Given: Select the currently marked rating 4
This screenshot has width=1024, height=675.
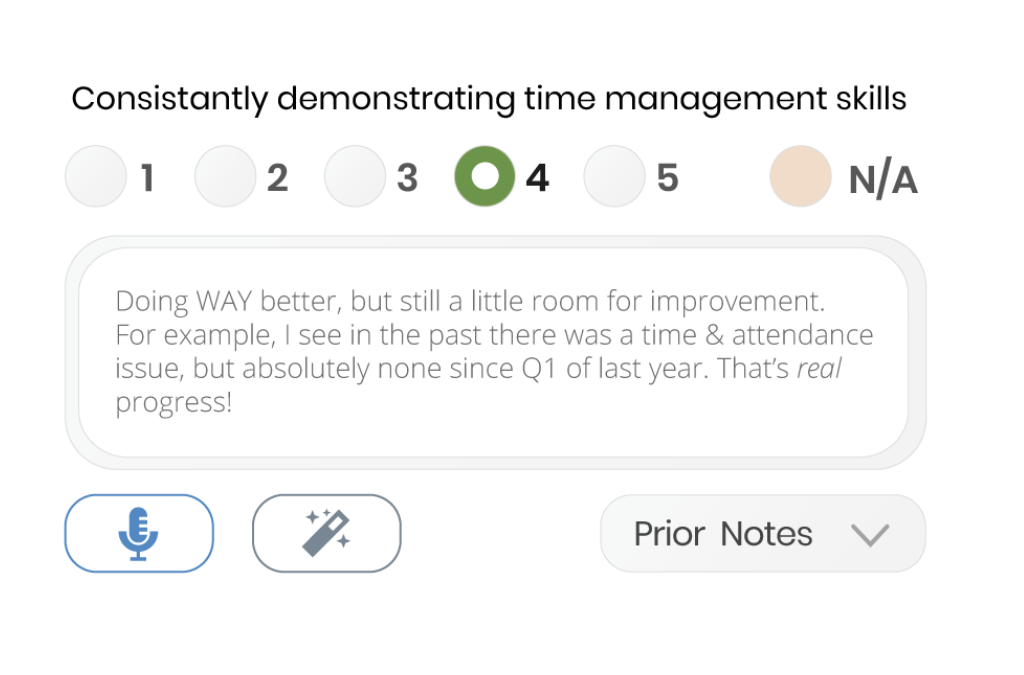Looking at the screenshot, I should (x=484, y=176).
